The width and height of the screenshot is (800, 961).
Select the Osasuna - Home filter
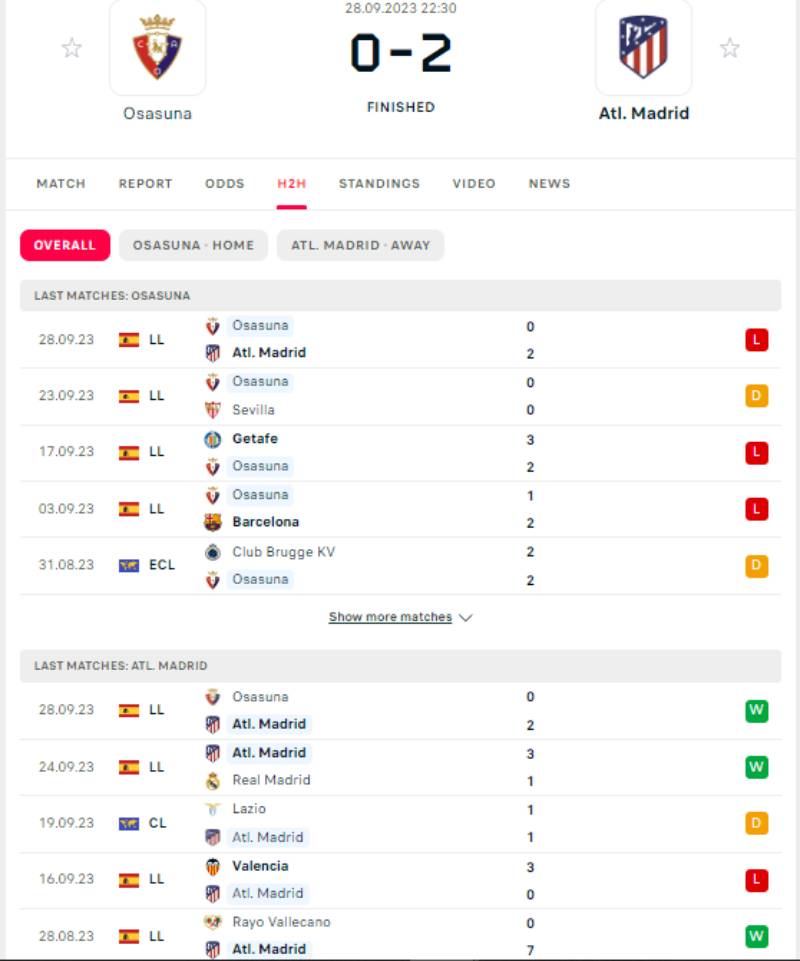(193, 245)
